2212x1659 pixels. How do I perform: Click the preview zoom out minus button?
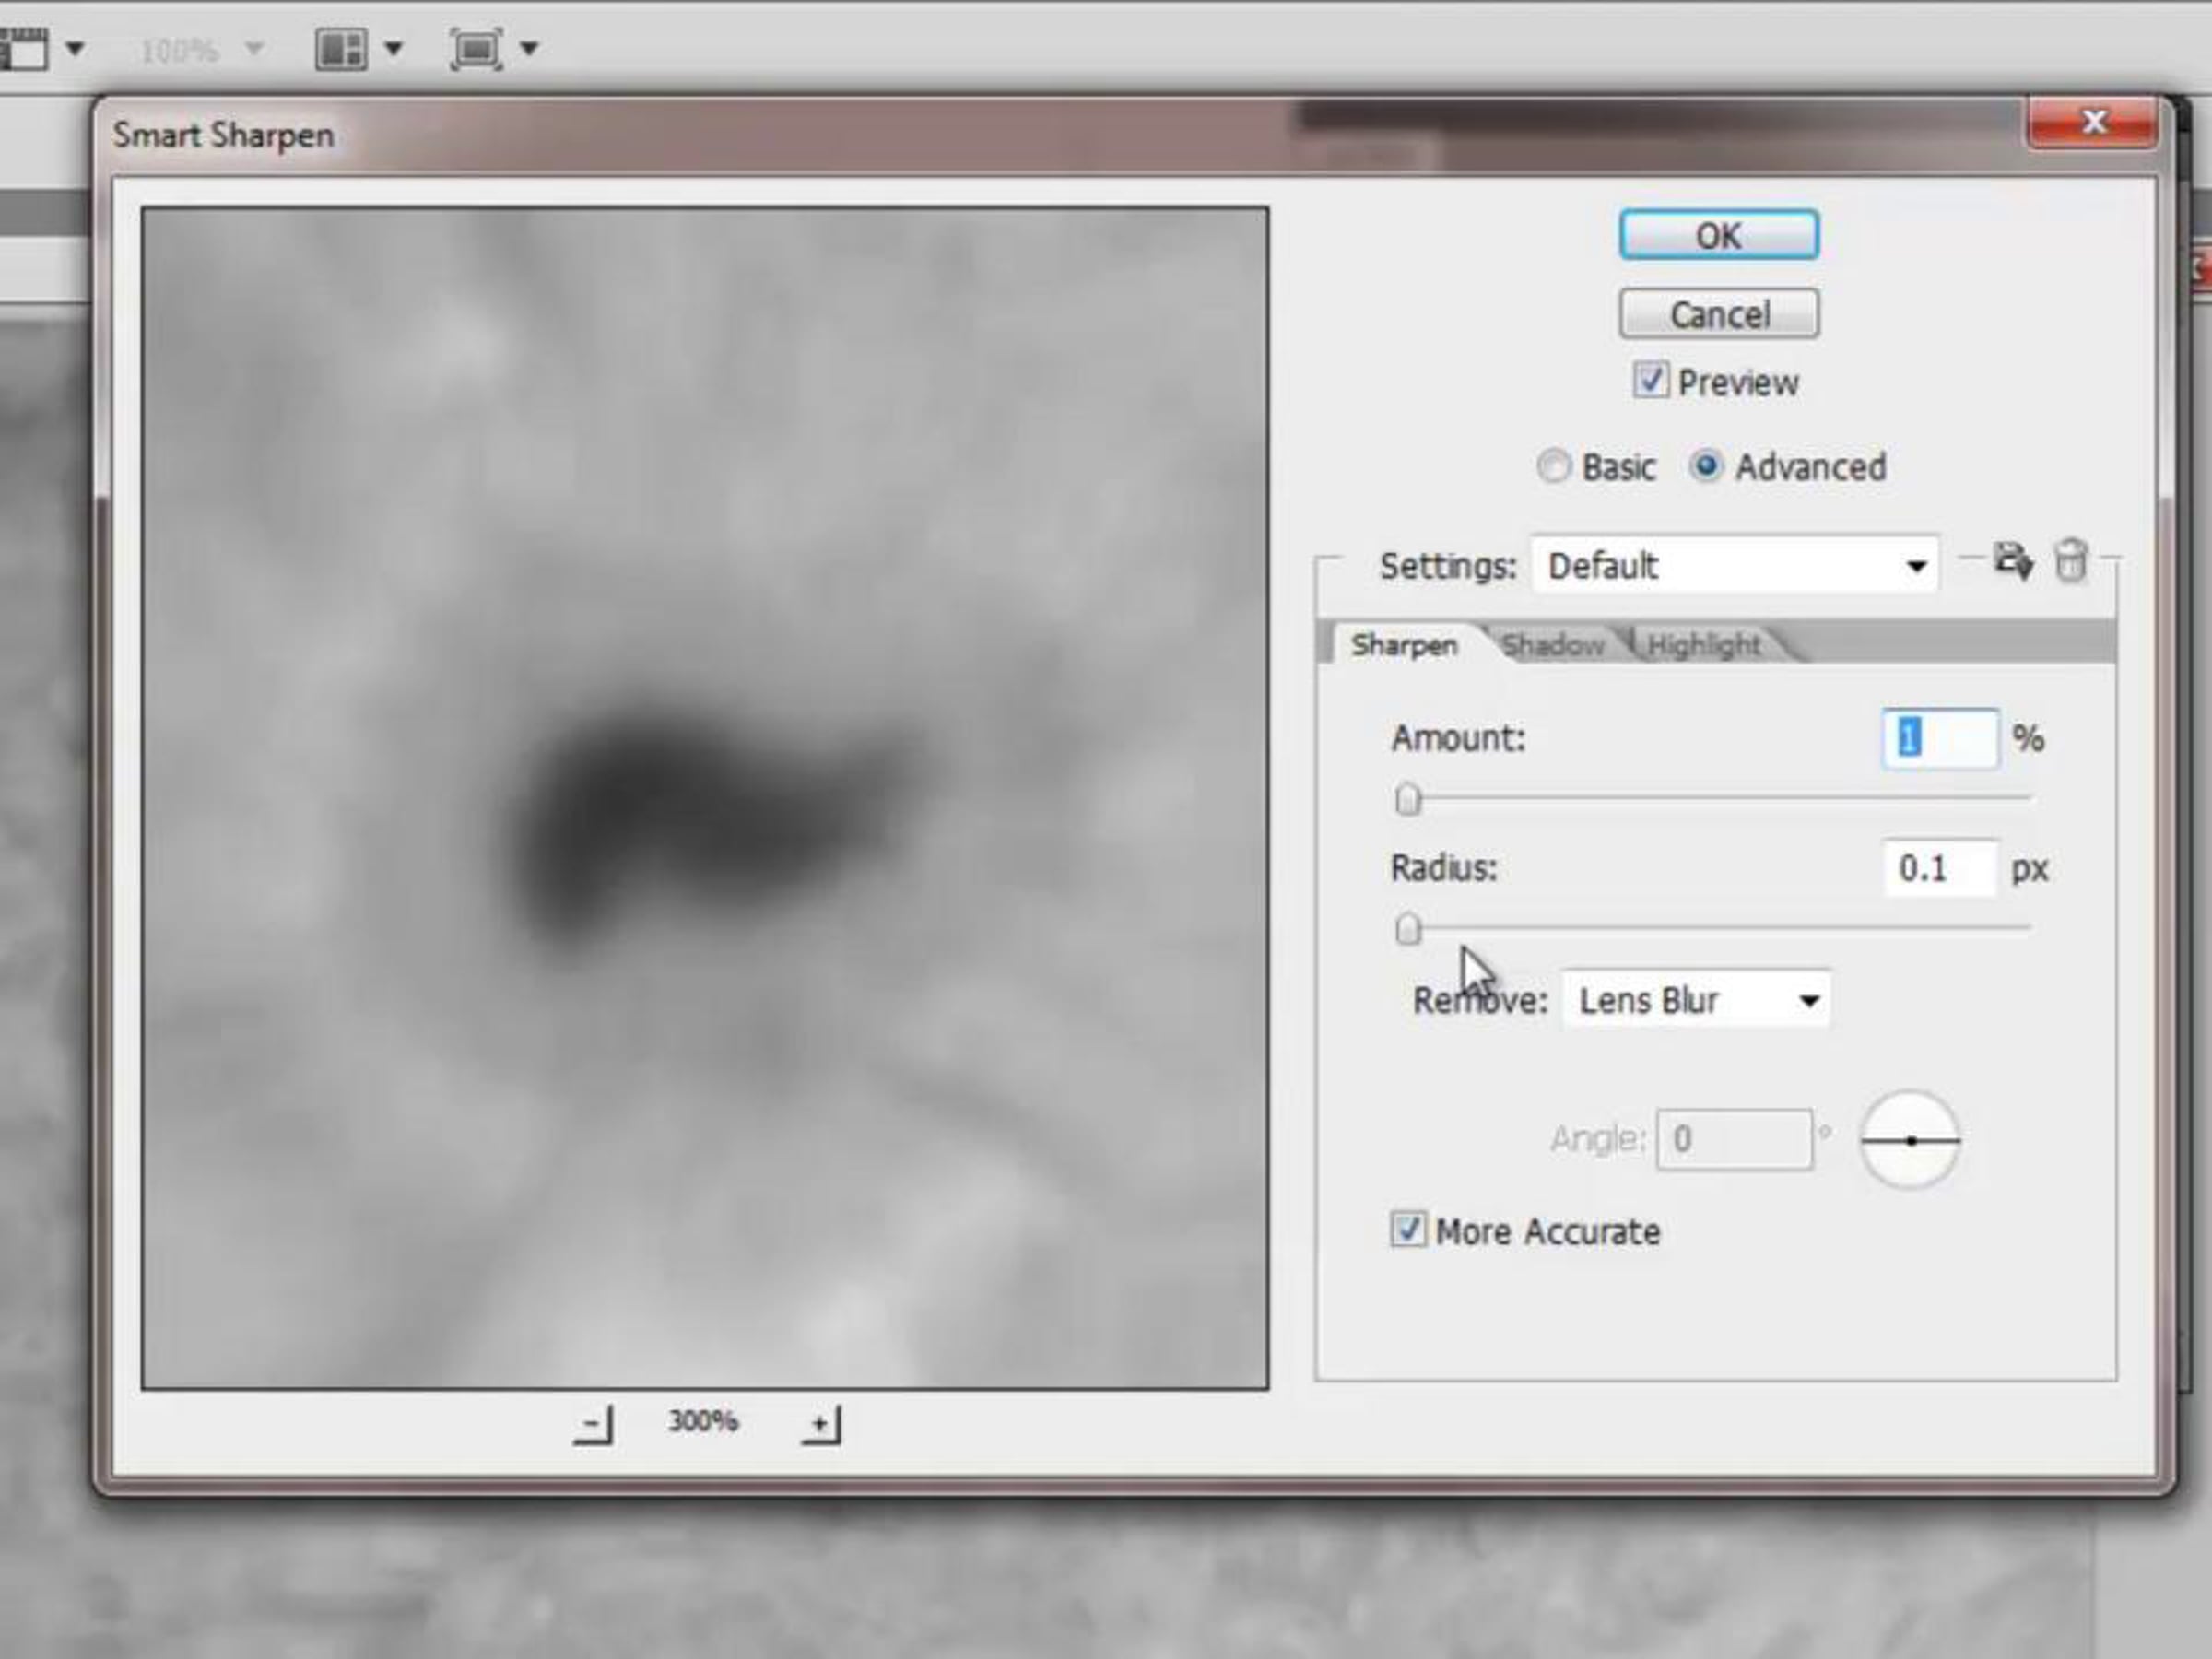593,1424
